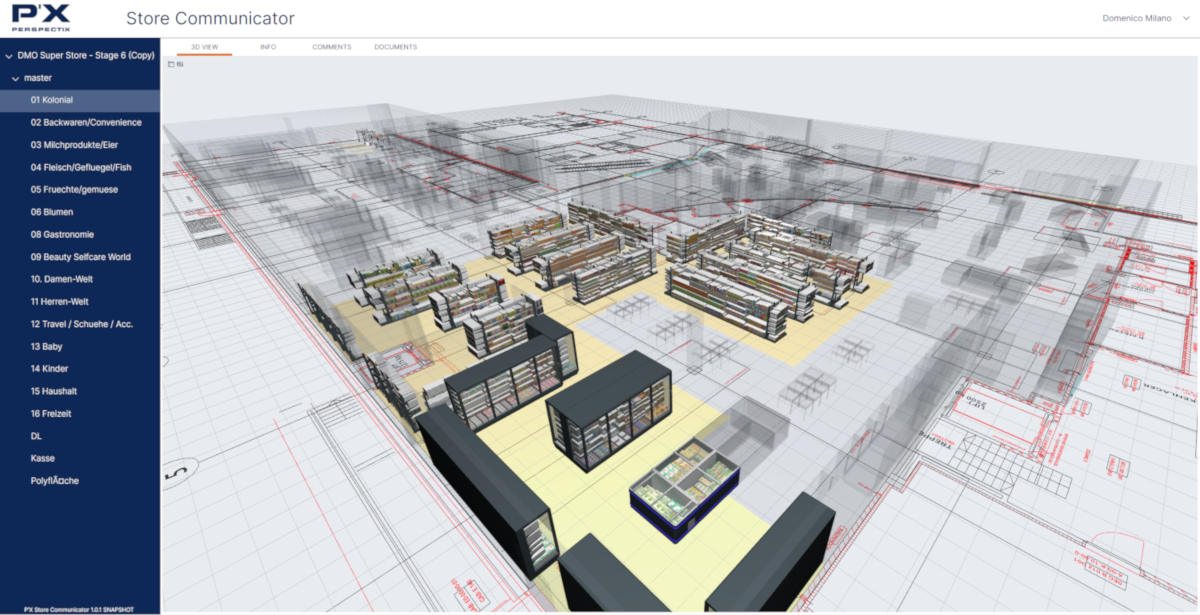Click the small window icon in the 3D view corner
Image resolution: width=1200 pixels, height=615 pixels.
[171, 64]
